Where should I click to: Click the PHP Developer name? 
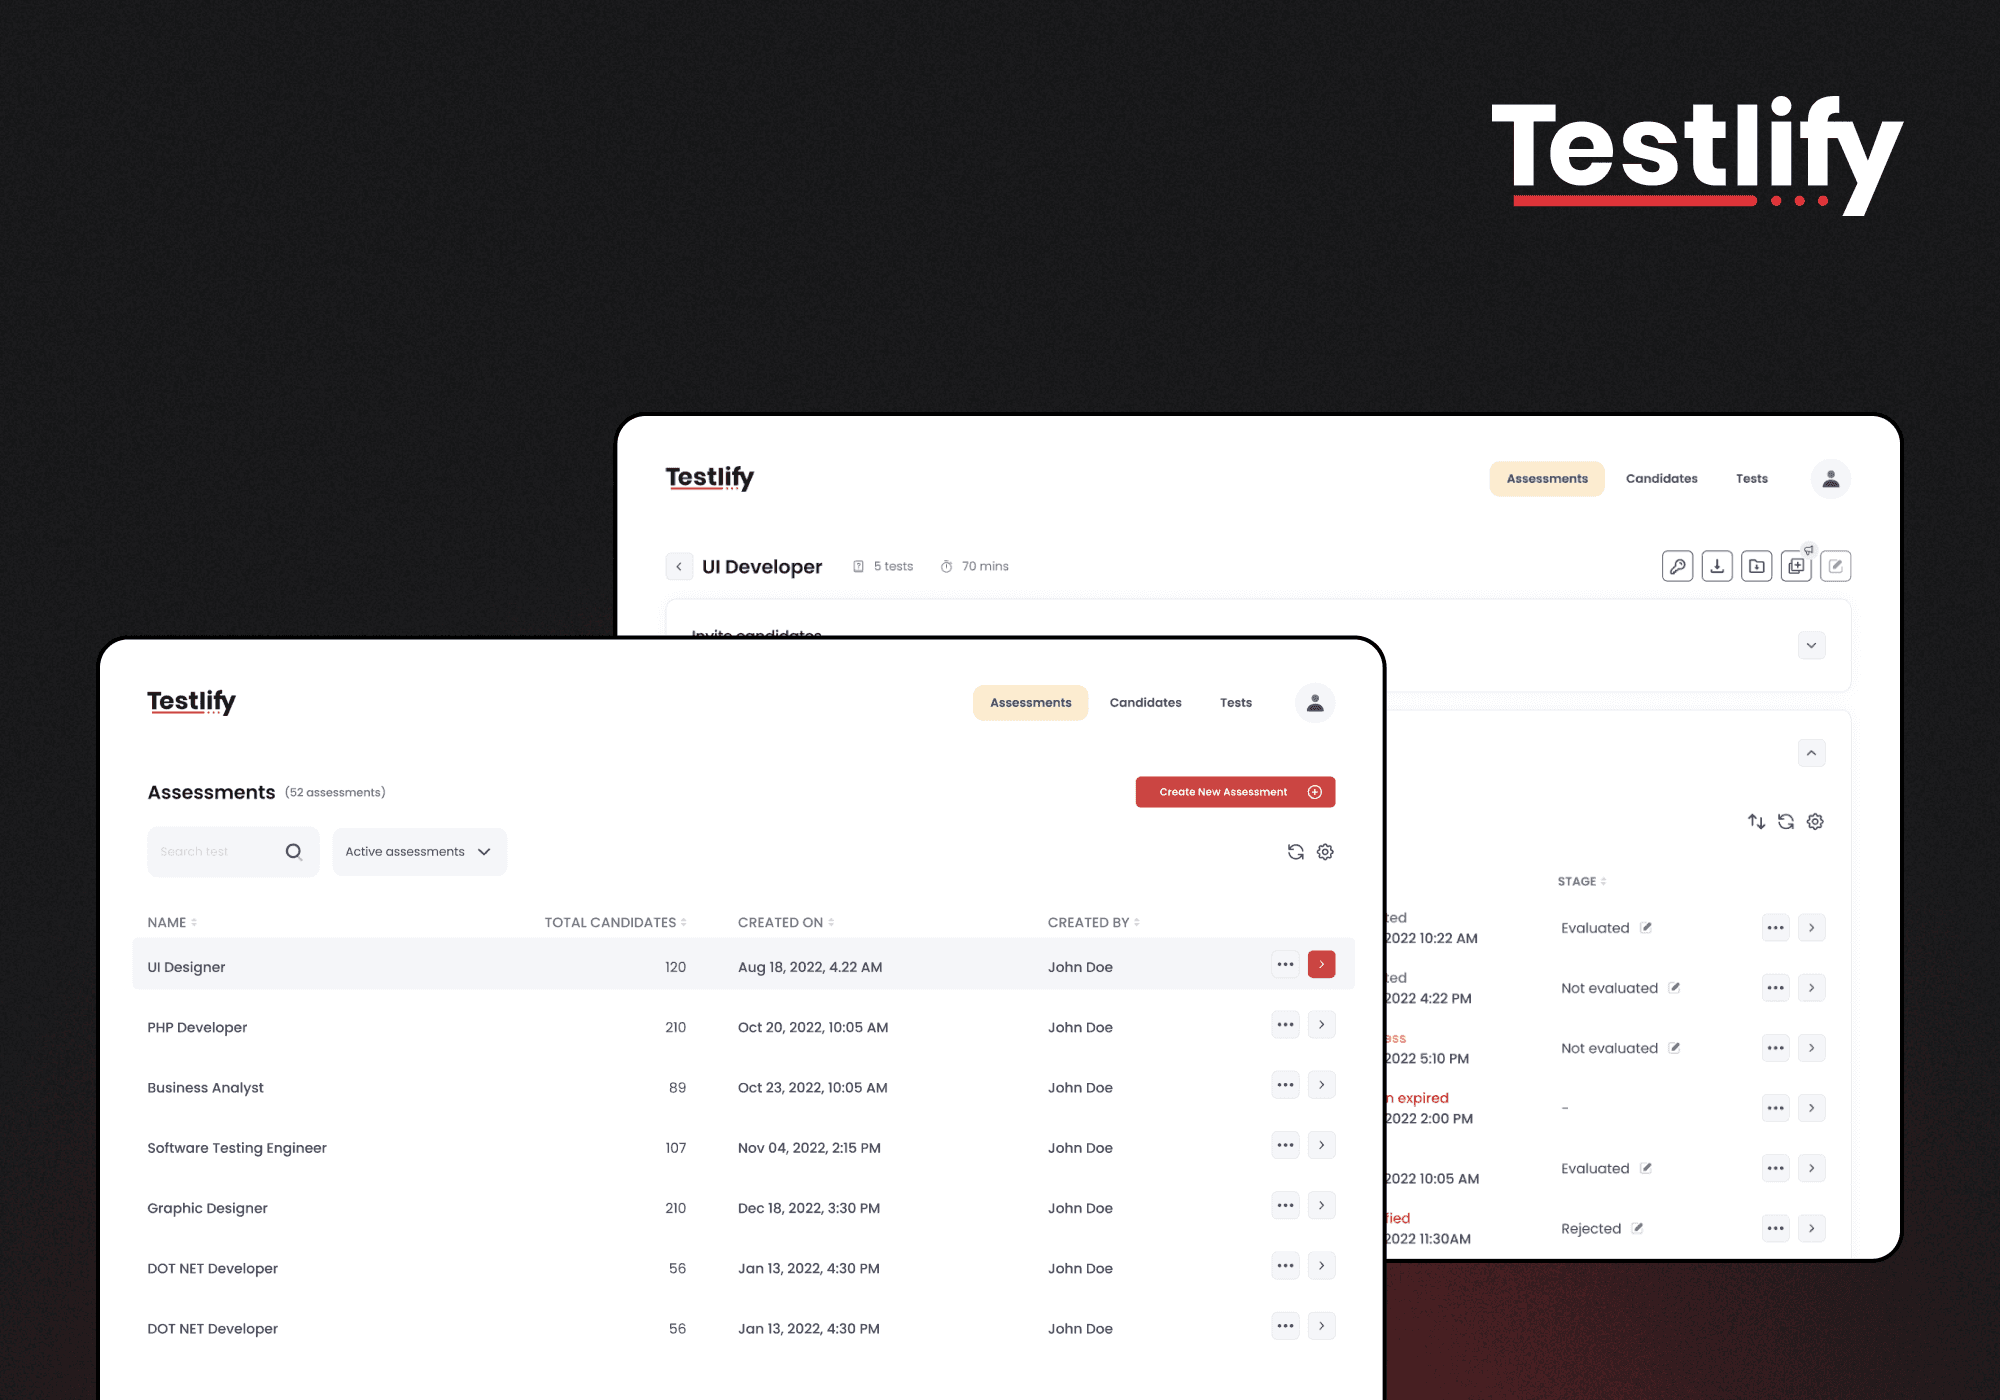click(197, 1027)
